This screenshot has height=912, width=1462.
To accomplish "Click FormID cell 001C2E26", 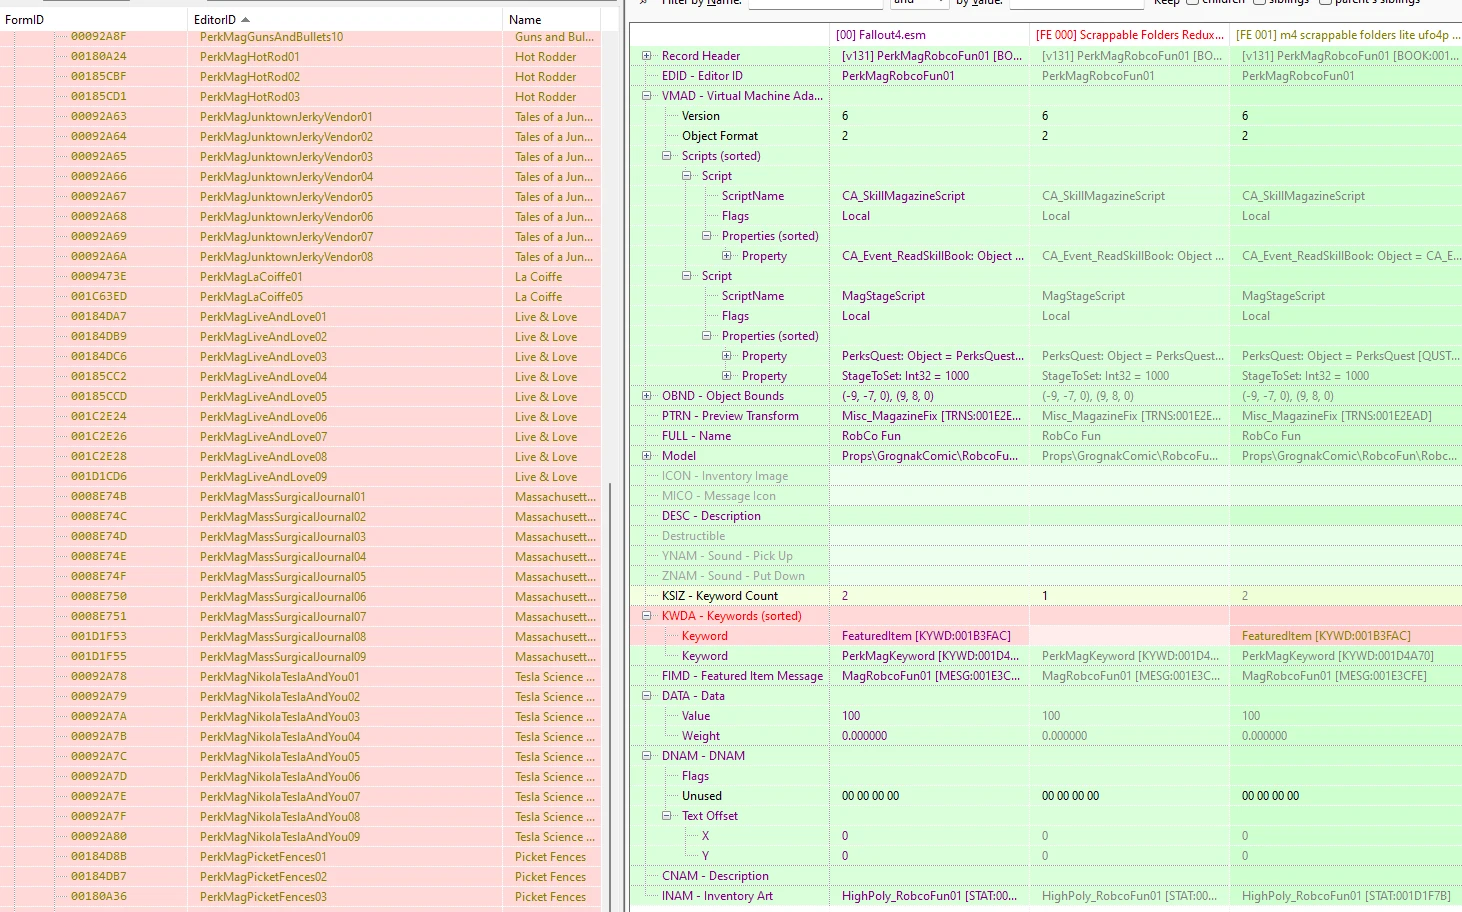I will coord(98,437).
